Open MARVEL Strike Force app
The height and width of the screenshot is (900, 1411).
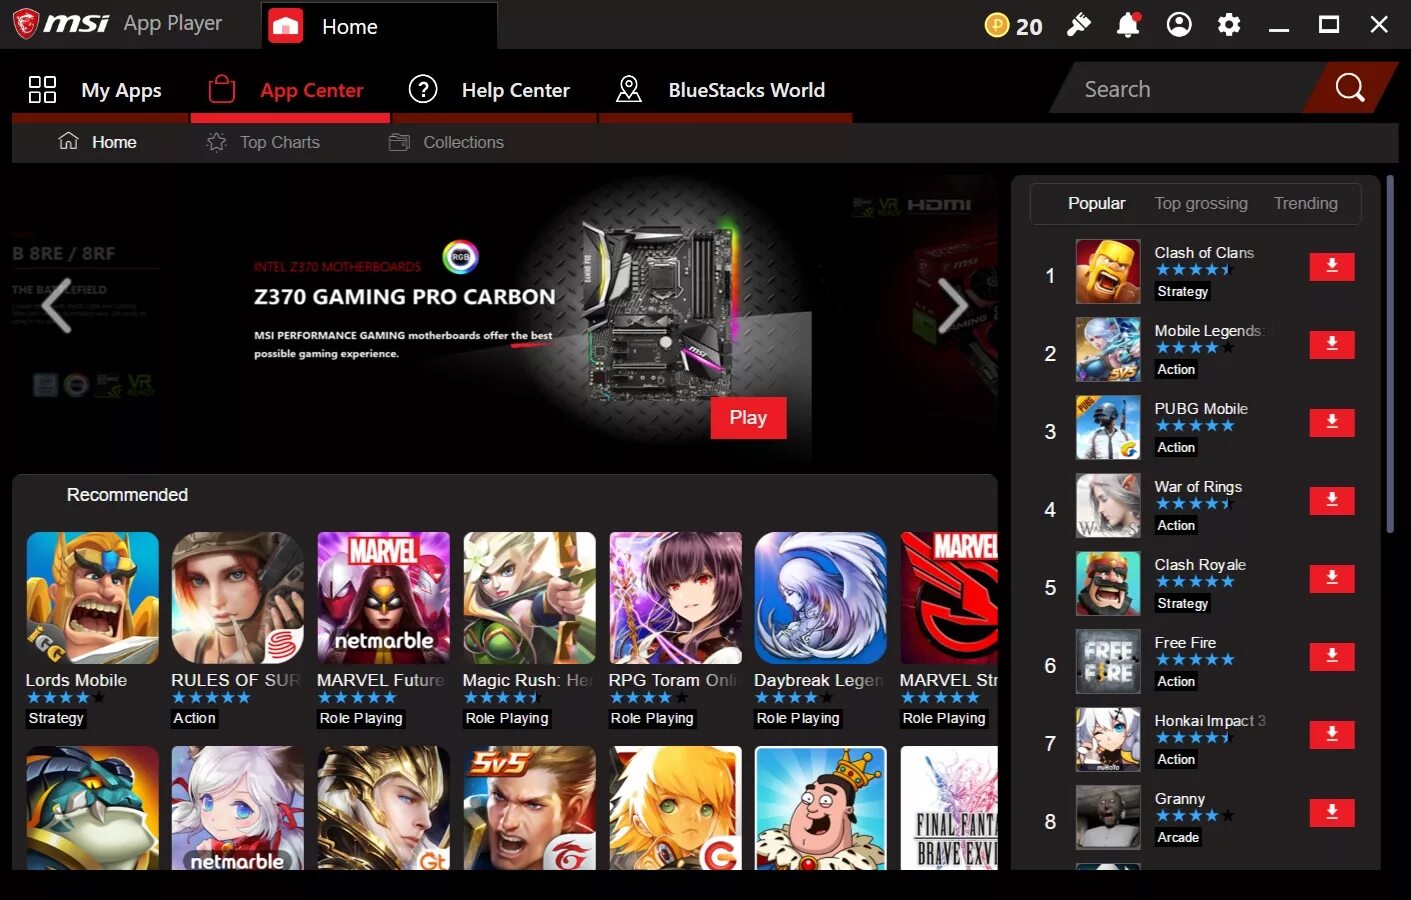[949, 598]
